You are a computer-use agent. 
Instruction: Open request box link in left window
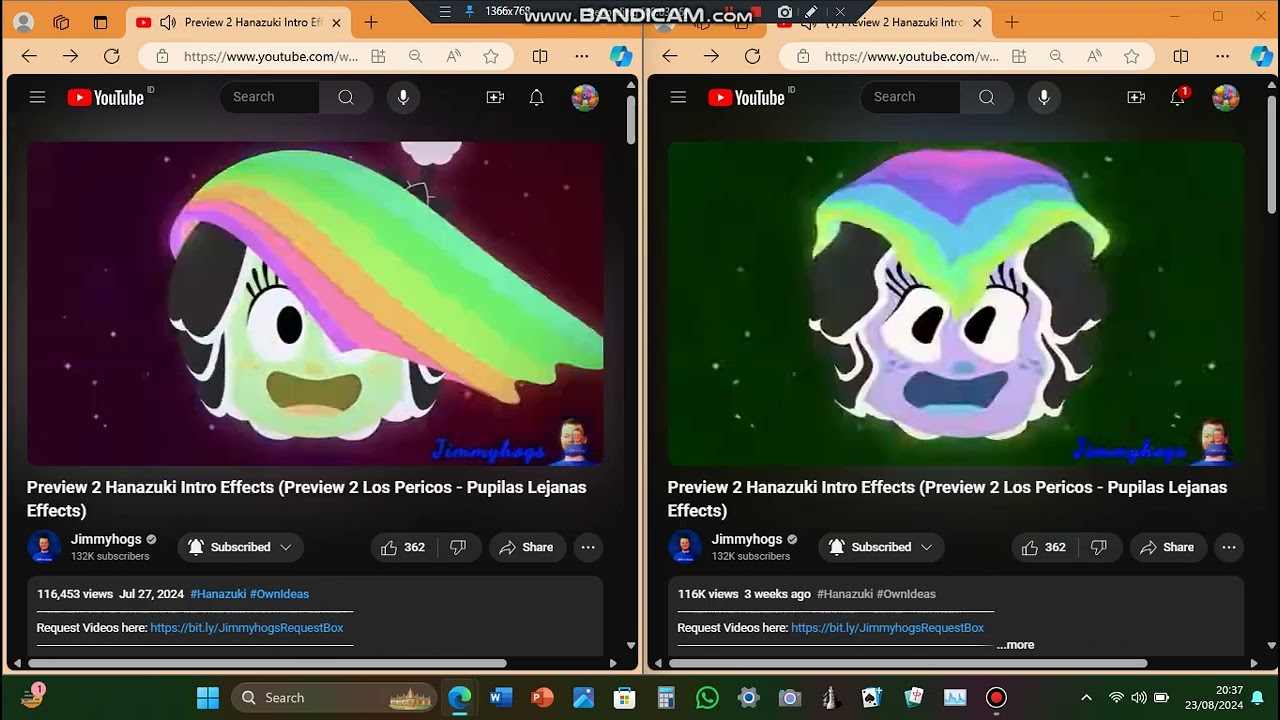point(247,628)
